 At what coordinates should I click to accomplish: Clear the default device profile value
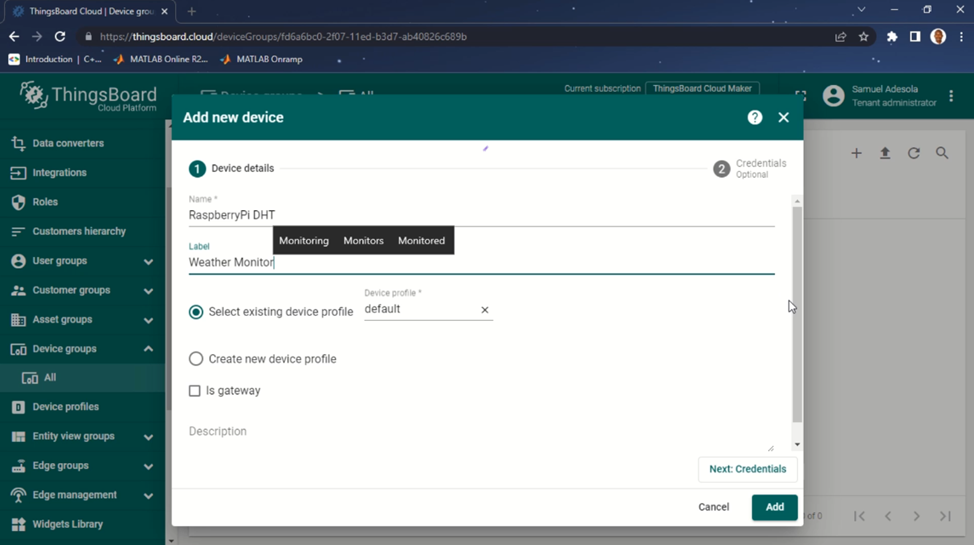(x=485, y=309)
